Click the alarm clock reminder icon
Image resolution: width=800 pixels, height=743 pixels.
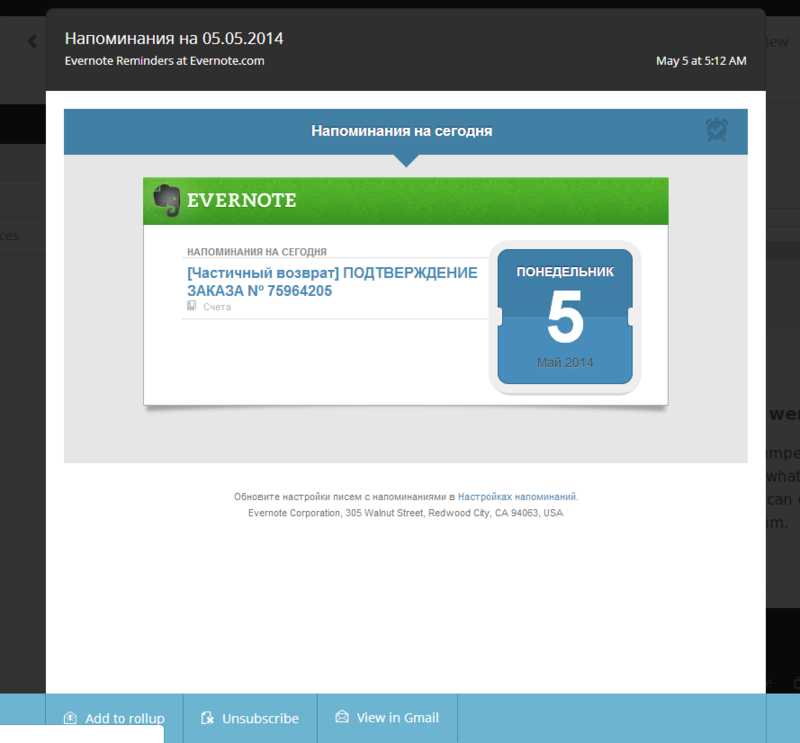(x=716, y=130)
